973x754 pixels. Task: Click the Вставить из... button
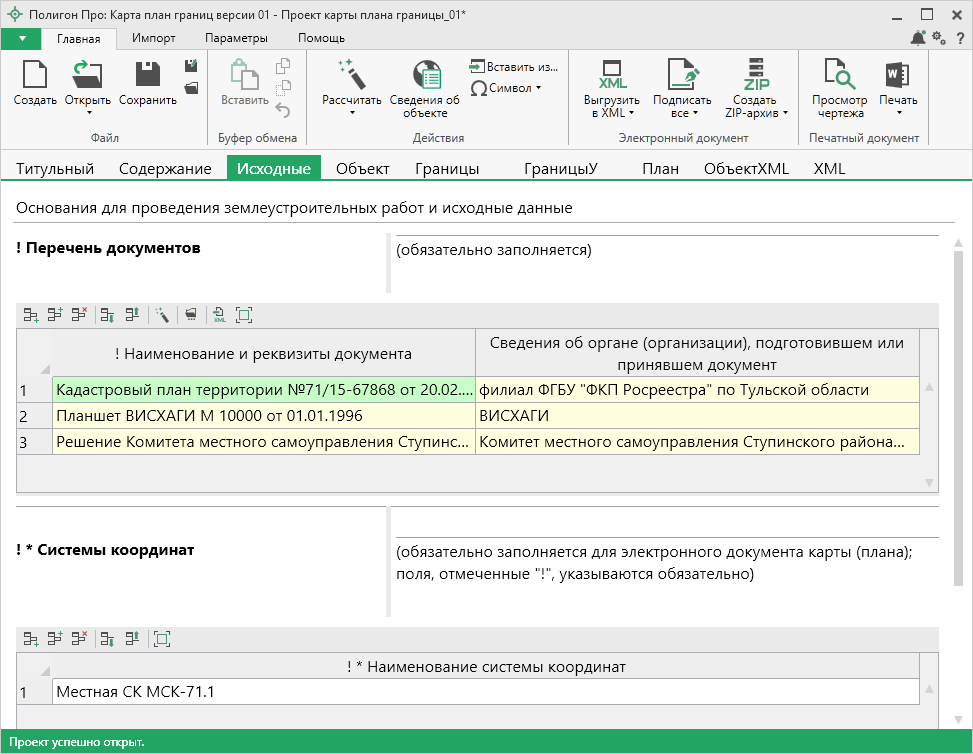[513, 67]
